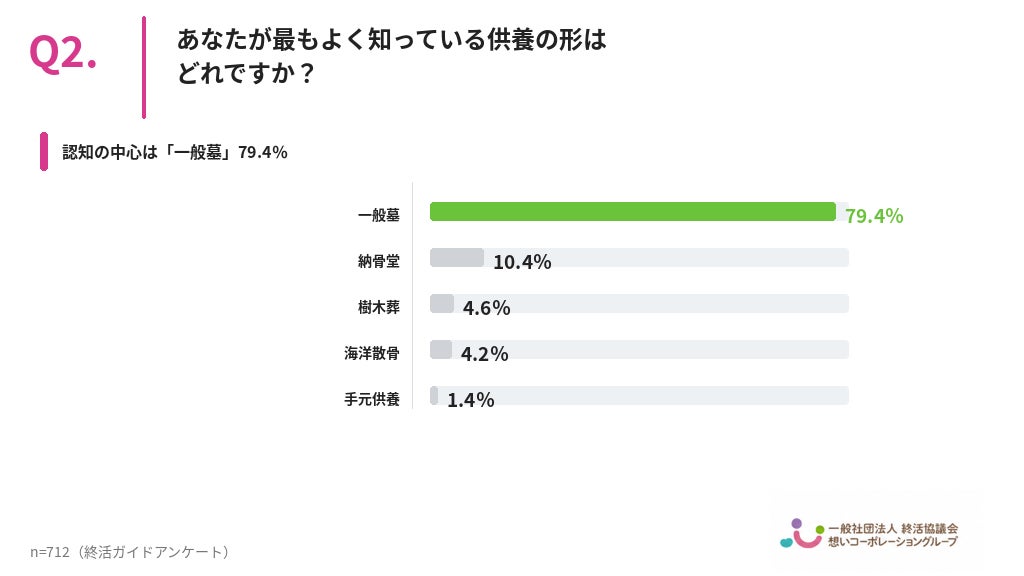This screenshot has width=1024, height=576.
Task: Click the 納骨堂 category label
Action: (378, 261)
